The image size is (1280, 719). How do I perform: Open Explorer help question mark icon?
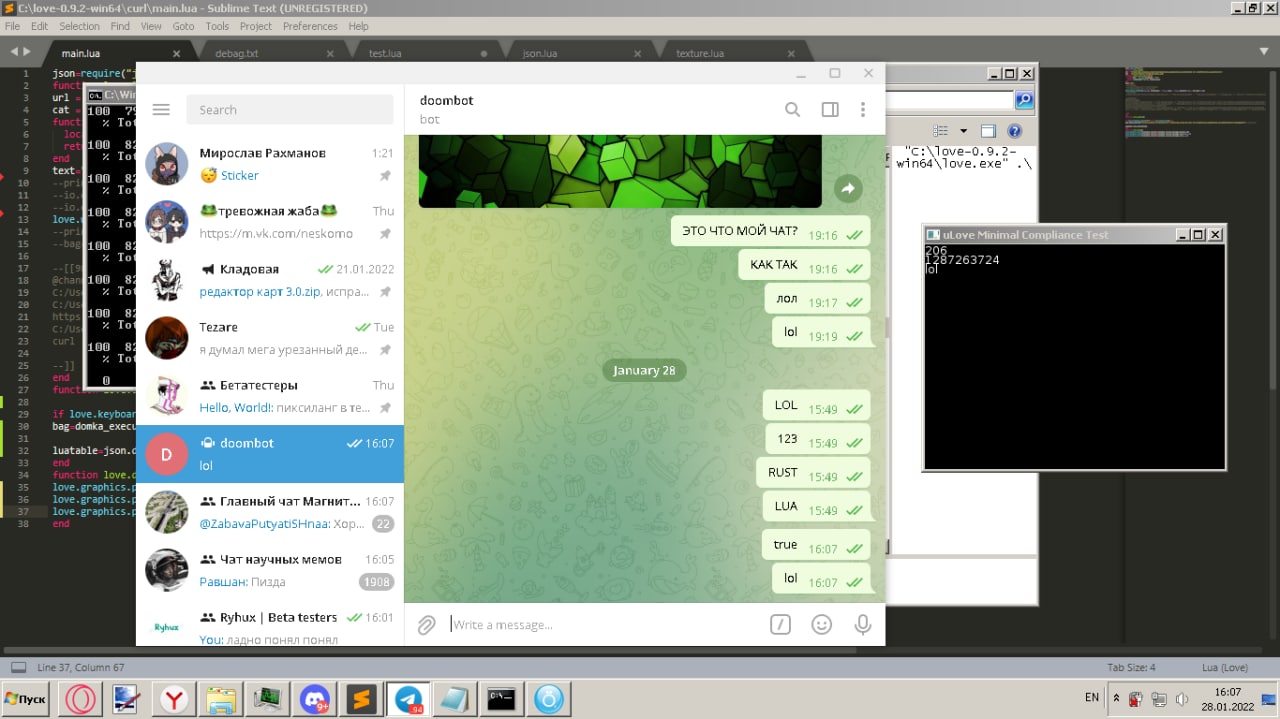pyautogui.click(x=1015, y=131)
